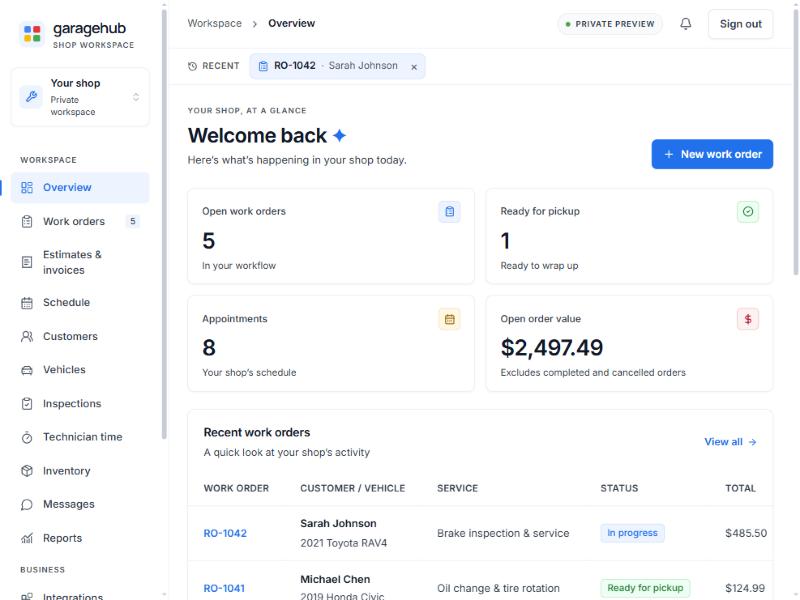
Task: Click the Appointments stat card
Action: point(331,344)
